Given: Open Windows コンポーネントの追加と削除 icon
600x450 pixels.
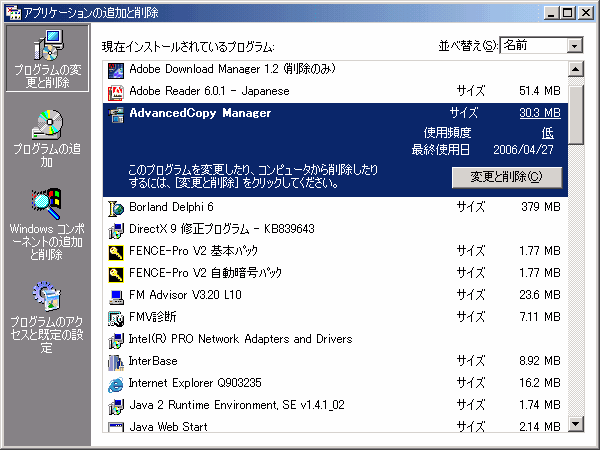Looking at the screenshot, I should pyautogui.click(x=47, y=204).
